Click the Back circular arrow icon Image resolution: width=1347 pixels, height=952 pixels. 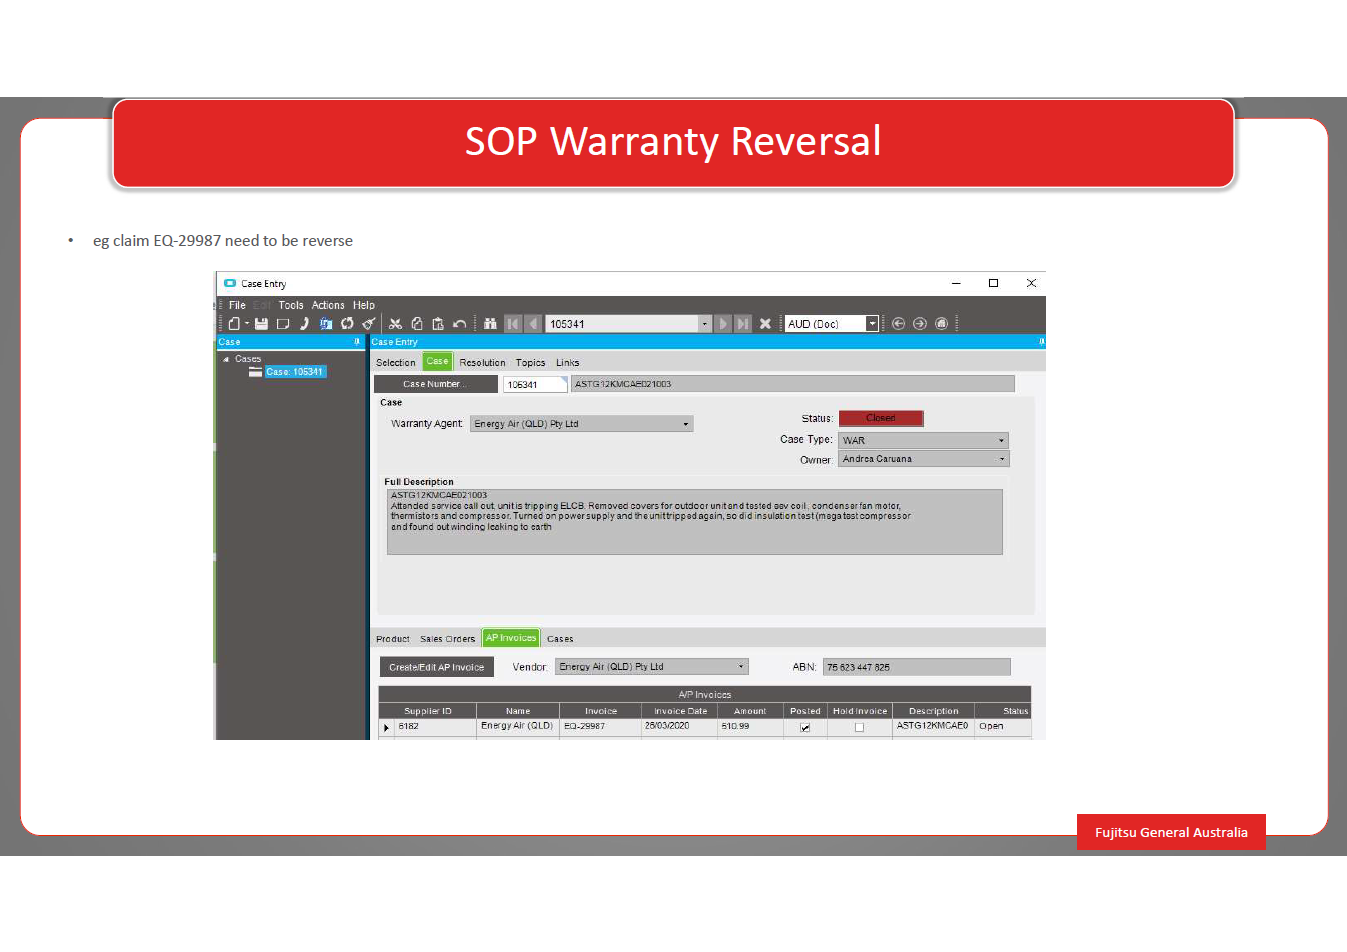point(898,323)
